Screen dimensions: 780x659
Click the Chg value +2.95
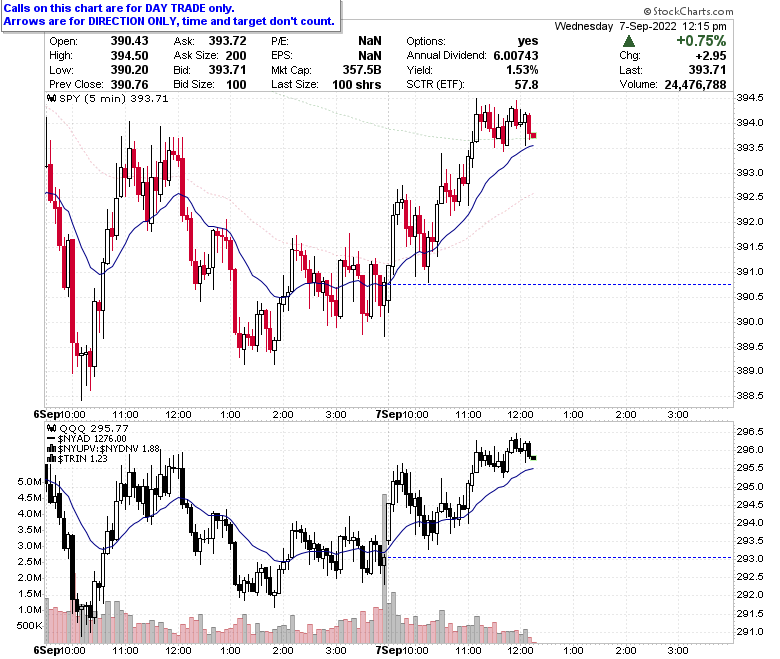click(711, 56)
